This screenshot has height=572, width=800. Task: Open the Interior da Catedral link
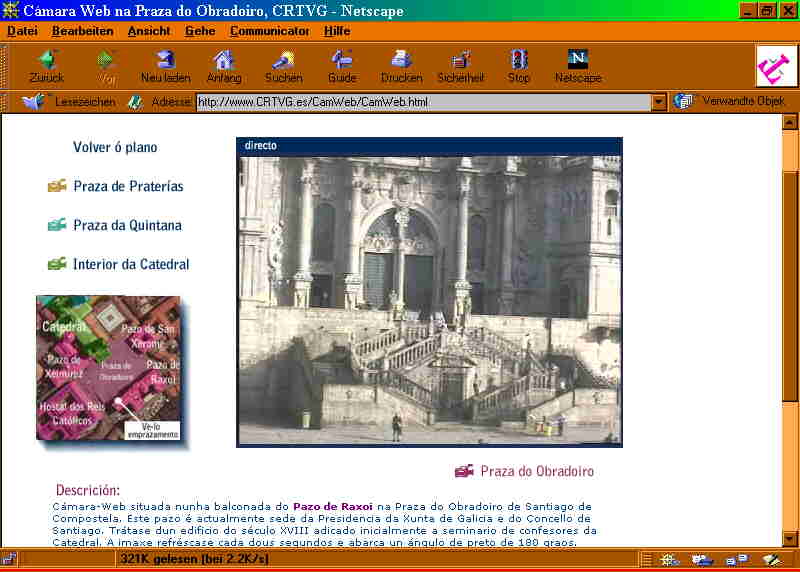click(130, 265)
